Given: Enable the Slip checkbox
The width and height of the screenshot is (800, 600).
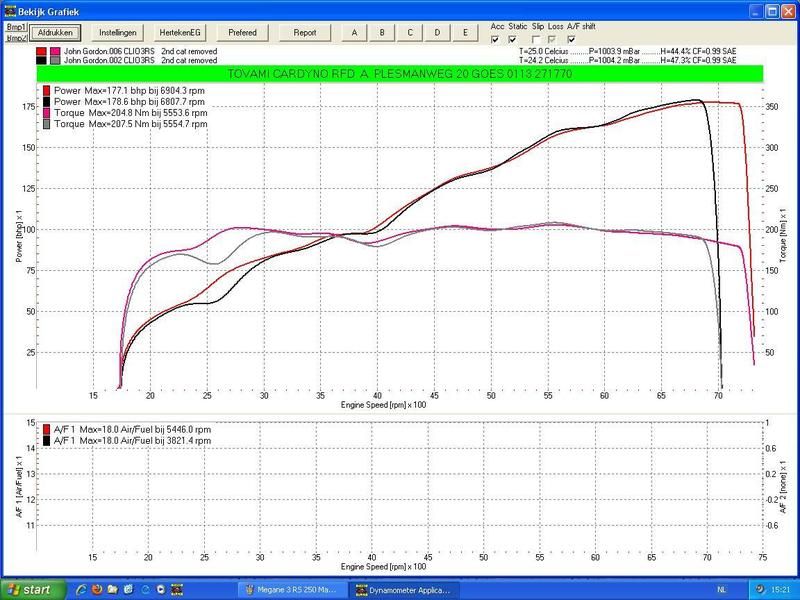Looking at the screenshot, I should [535, 39].
